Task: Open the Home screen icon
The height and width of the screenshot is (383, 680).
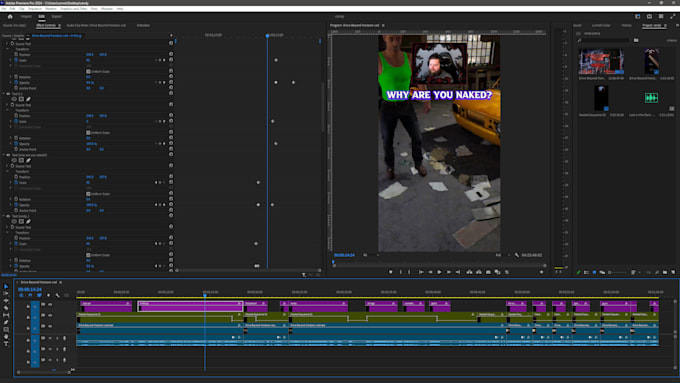Action: pos(10,16)
